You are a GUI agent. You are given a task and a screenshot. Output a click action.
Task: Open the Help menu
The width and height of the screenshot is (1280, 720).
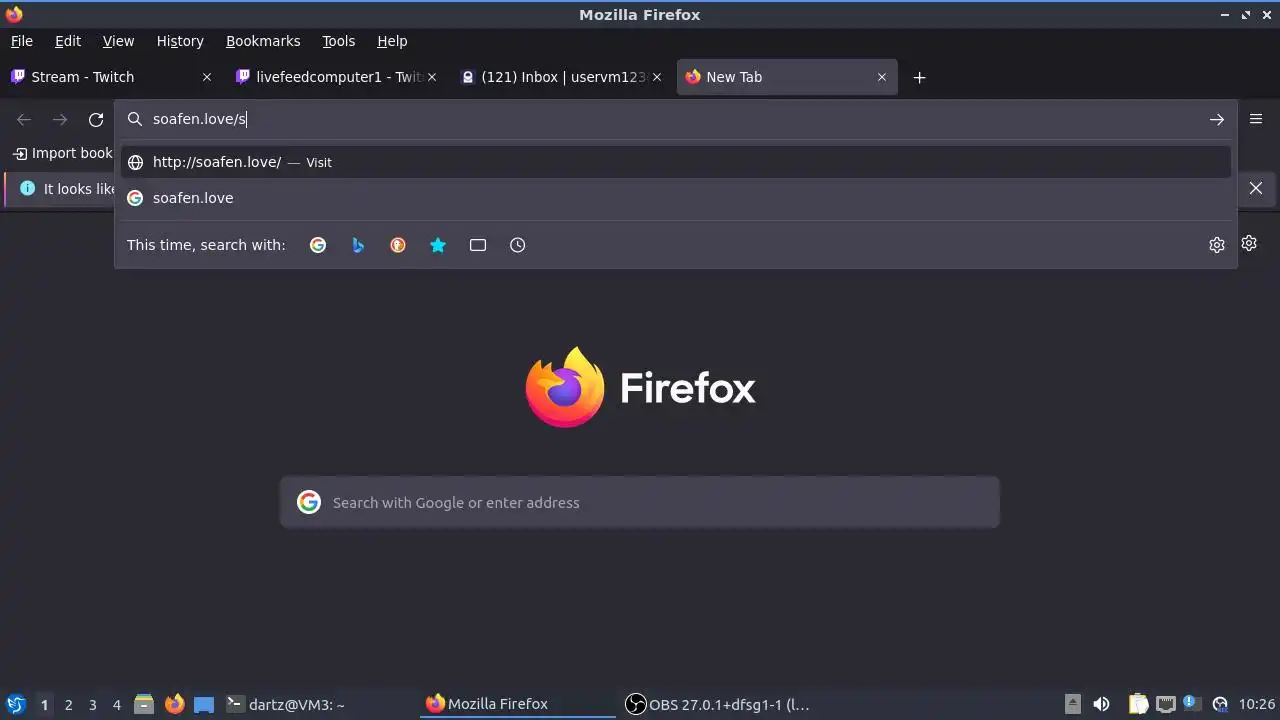[x=392, y=41]
